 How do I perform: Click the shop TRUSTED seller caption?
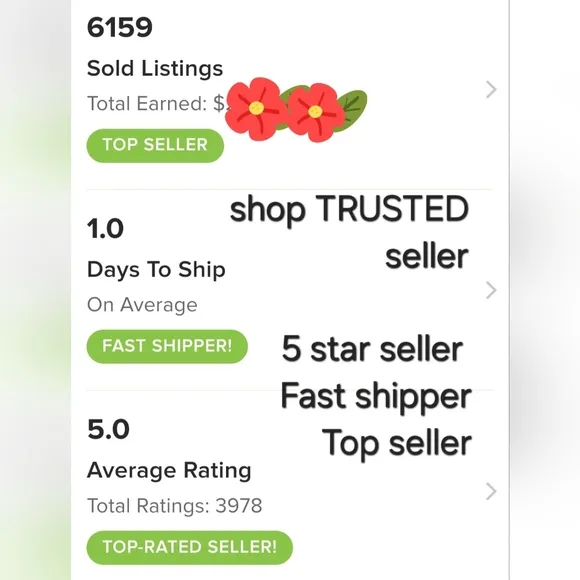[349, 232]
